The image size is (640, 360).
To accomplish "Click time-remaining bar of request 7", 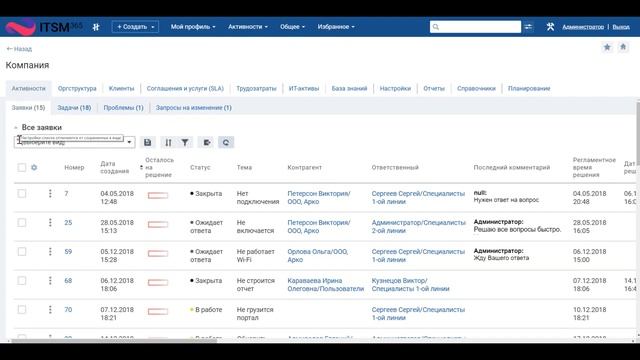I will [x=158, y=196].
